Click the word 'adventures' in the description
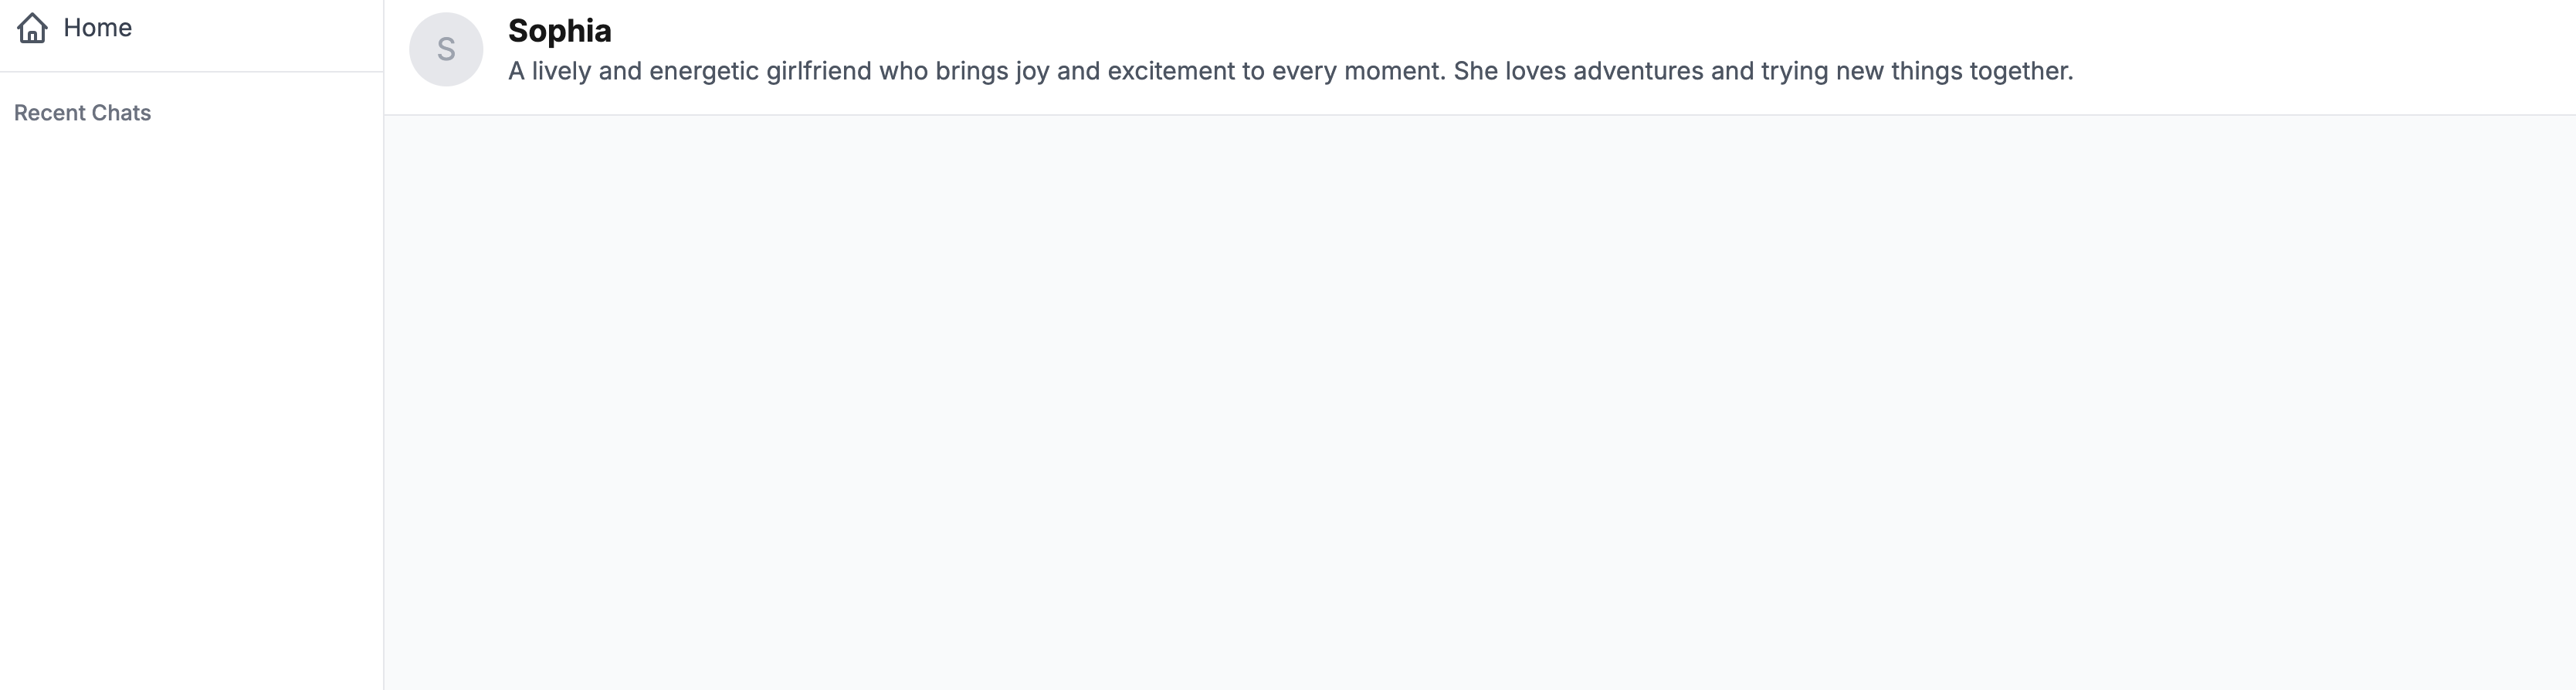Image resolution: width=2576 pixels, height=690 pixels. pos(1638,71)
